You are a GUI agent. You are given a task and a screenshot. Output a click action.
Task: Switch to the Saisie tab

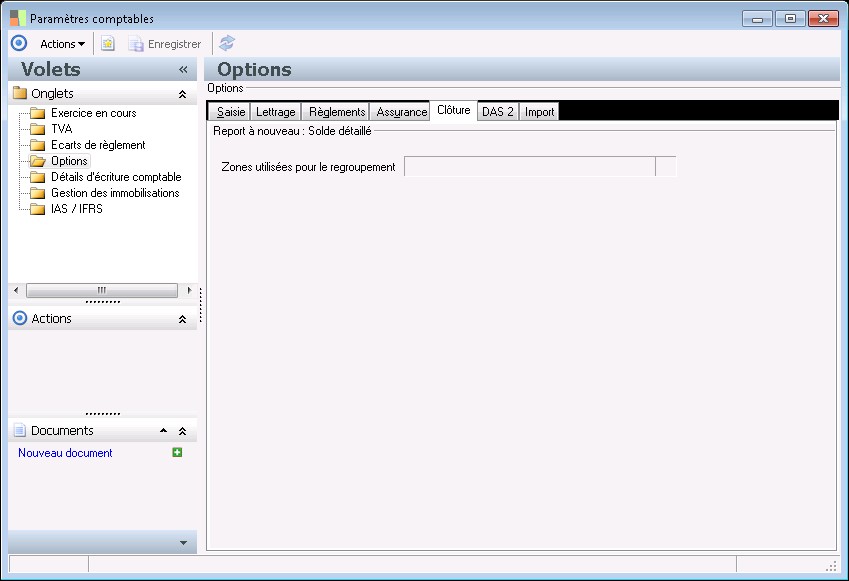pos(230,112)
